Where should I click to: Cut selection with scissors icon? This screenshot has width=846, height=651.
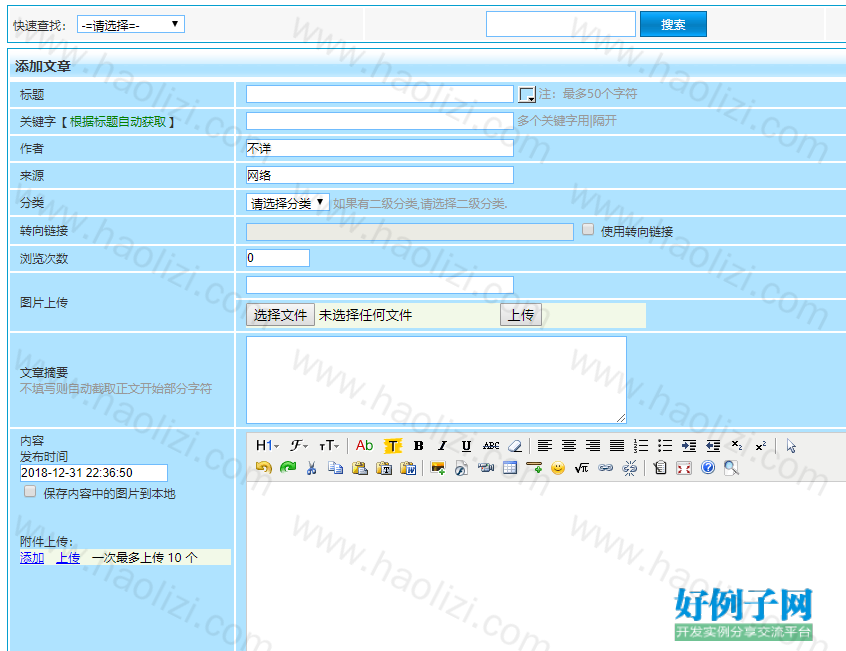(311, 468)
